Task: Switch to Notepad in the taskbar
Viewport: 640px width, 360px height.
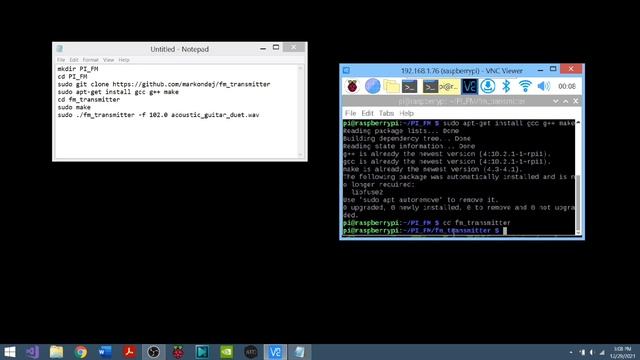Action: [x=300, y=352]
